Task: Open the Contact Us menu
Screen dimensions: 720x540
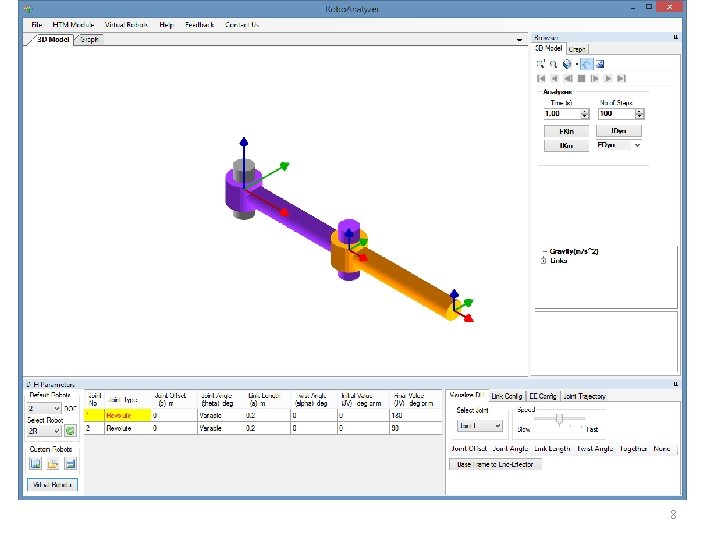Action: [x=242, y=25]
